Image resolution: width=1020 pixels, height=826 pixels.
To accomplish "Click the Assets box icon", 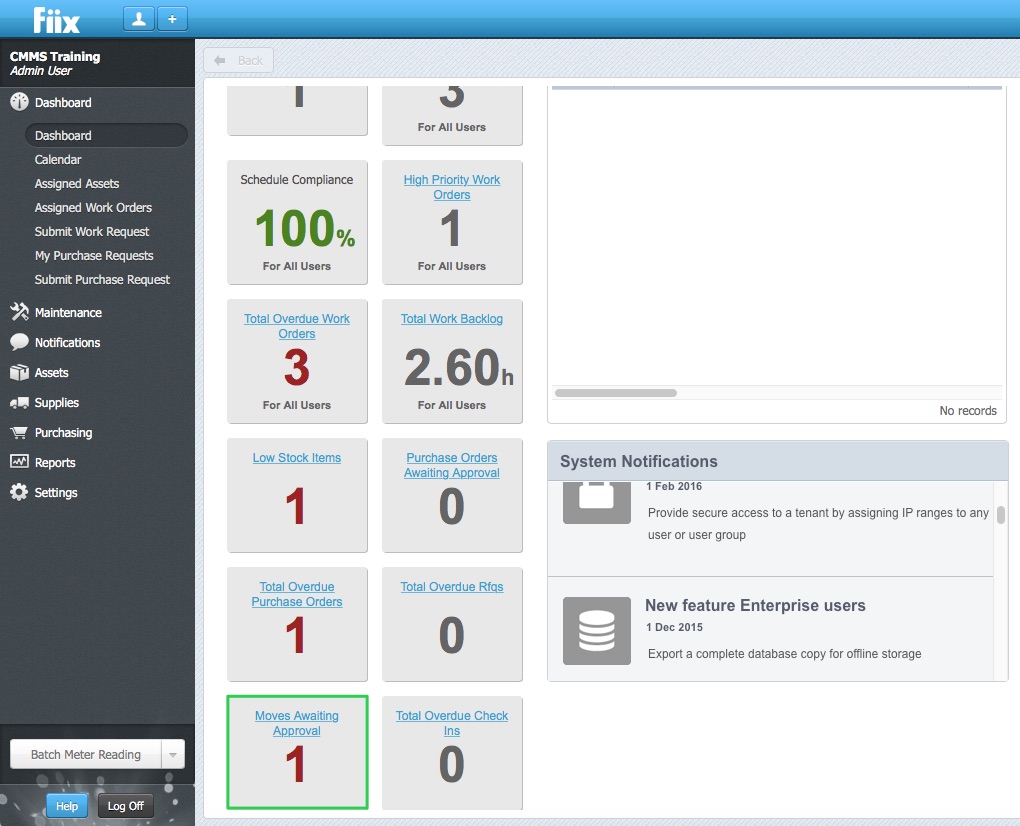I will 19,373.
